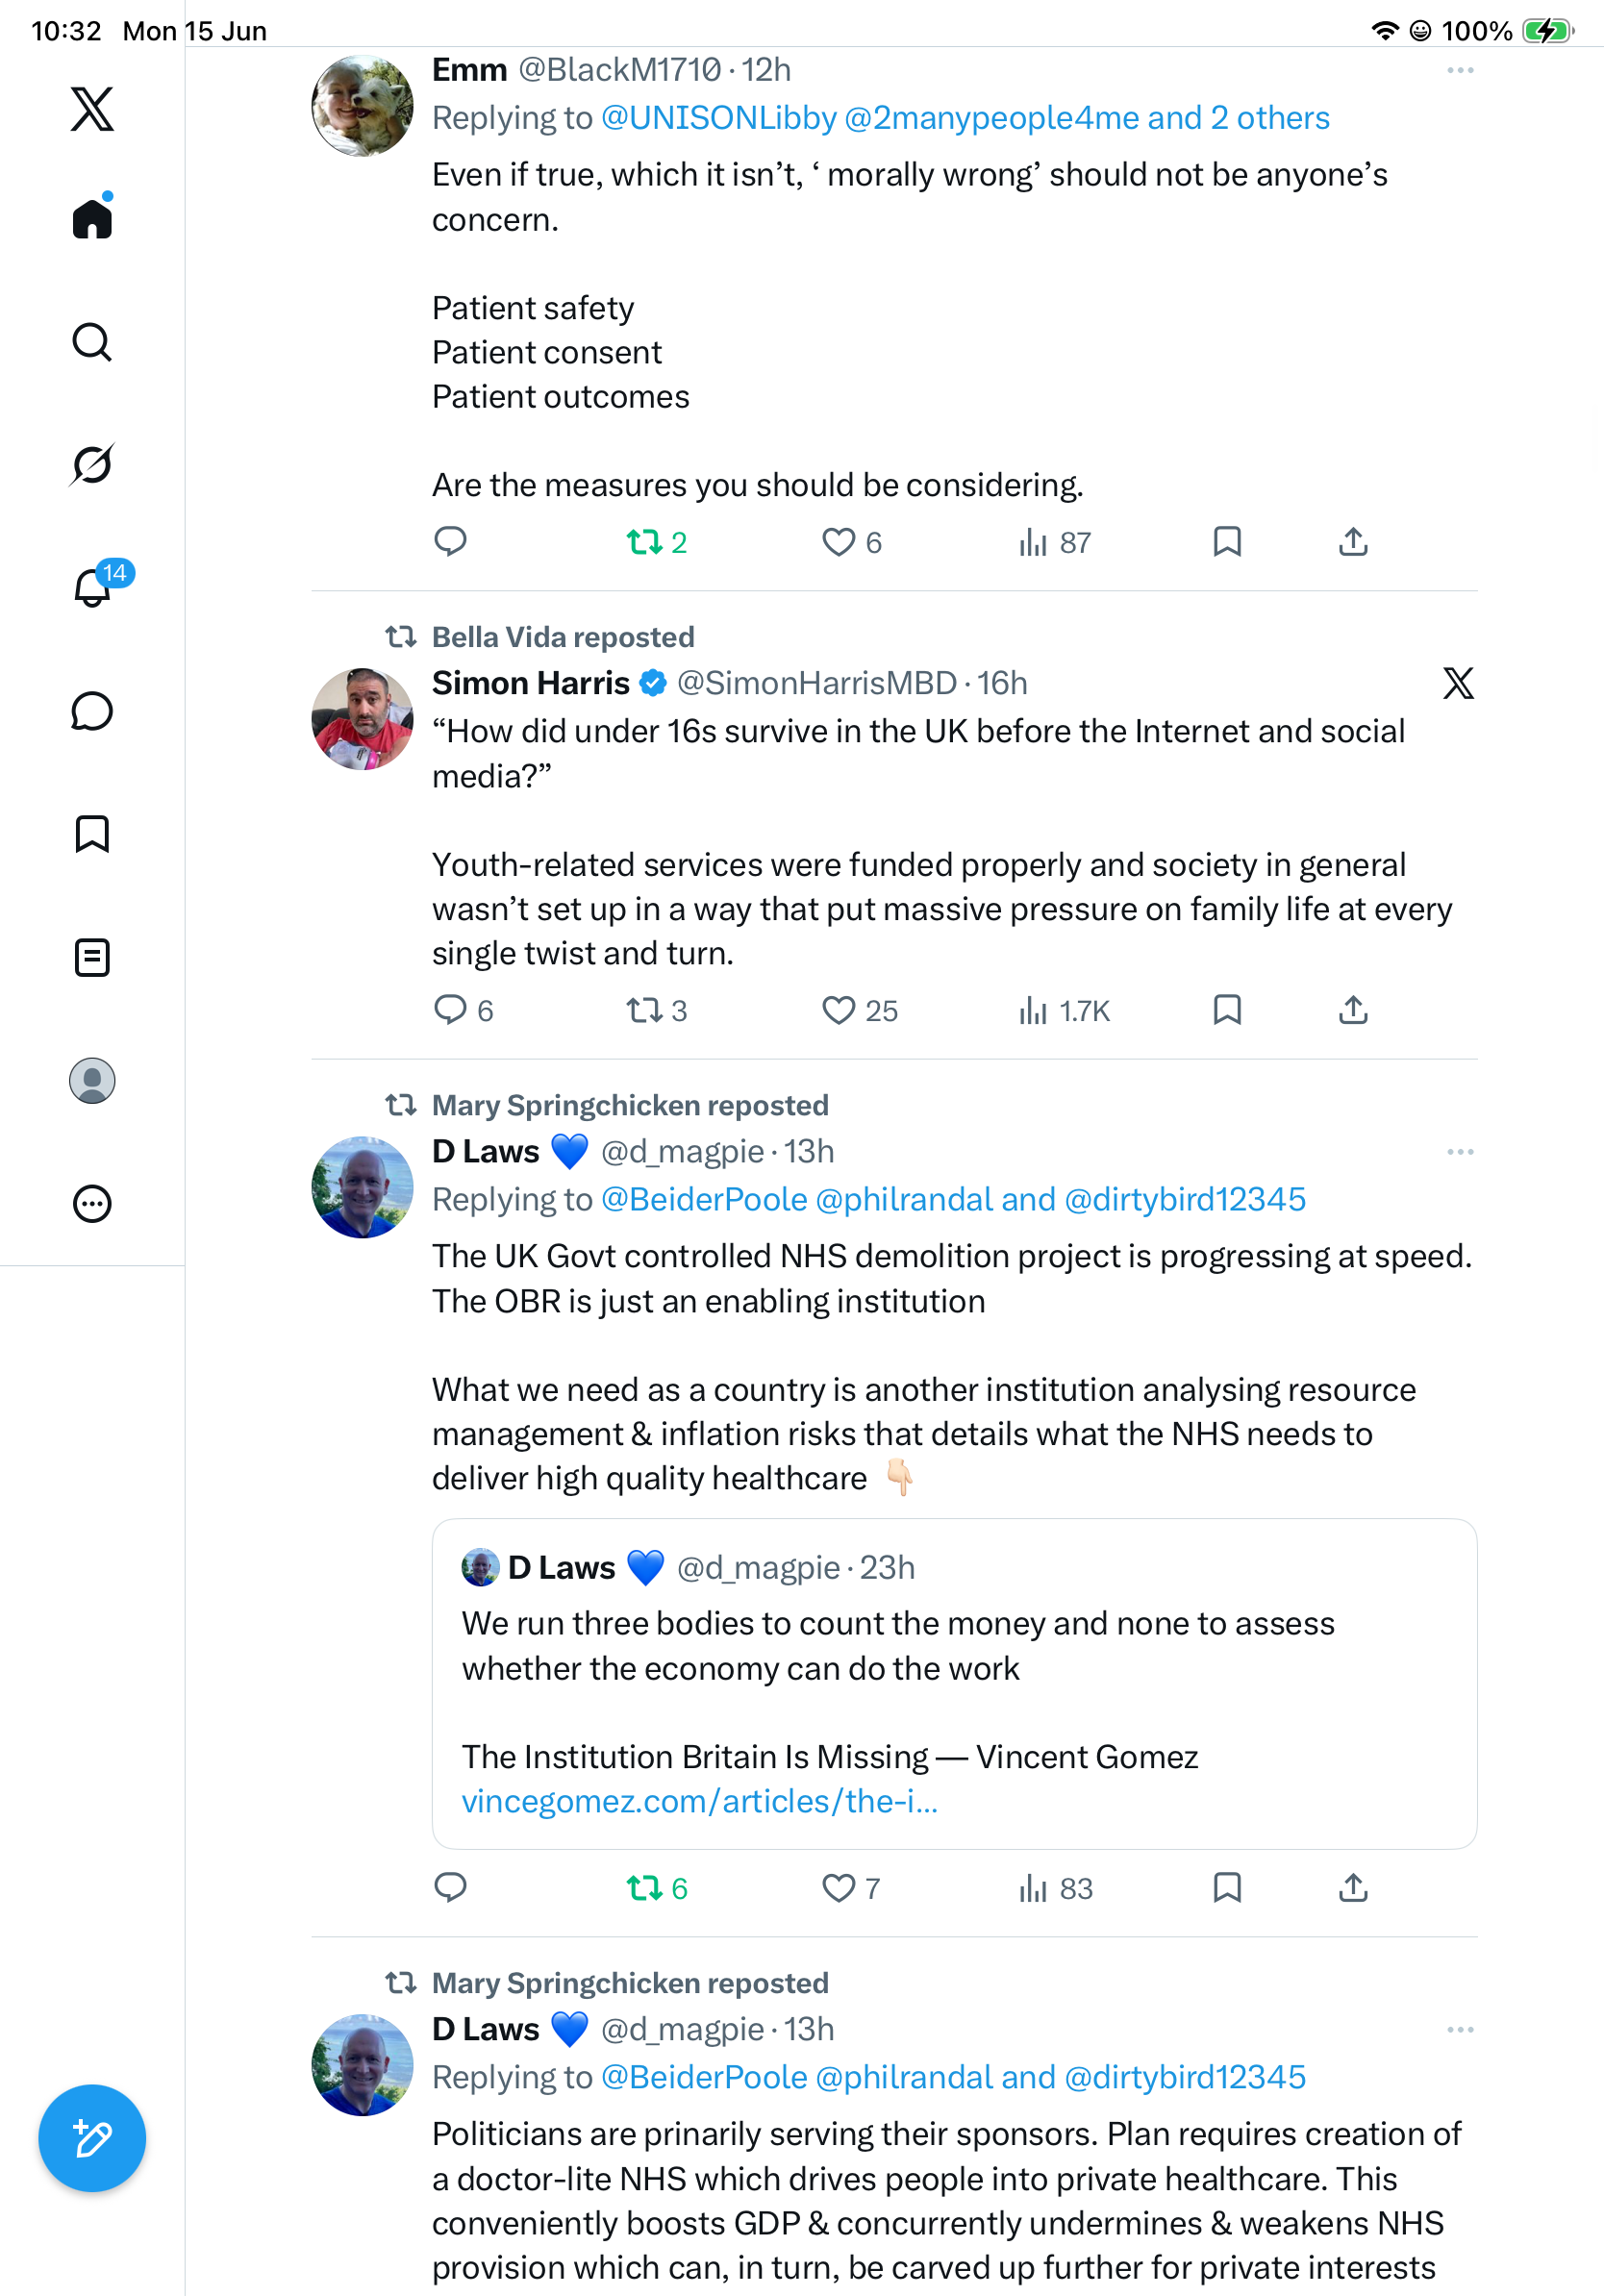Share Simon Harris's post

1353,1010
